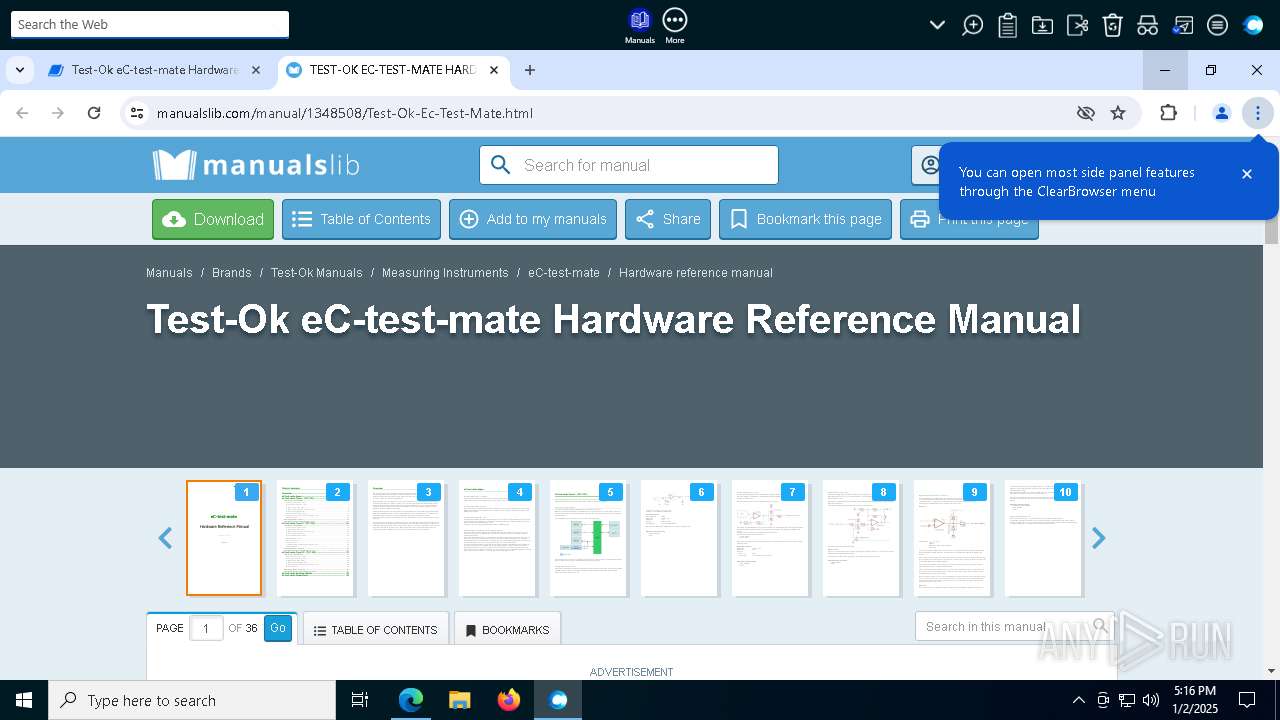Open a new tab with plus button

(x=530, y=70)
